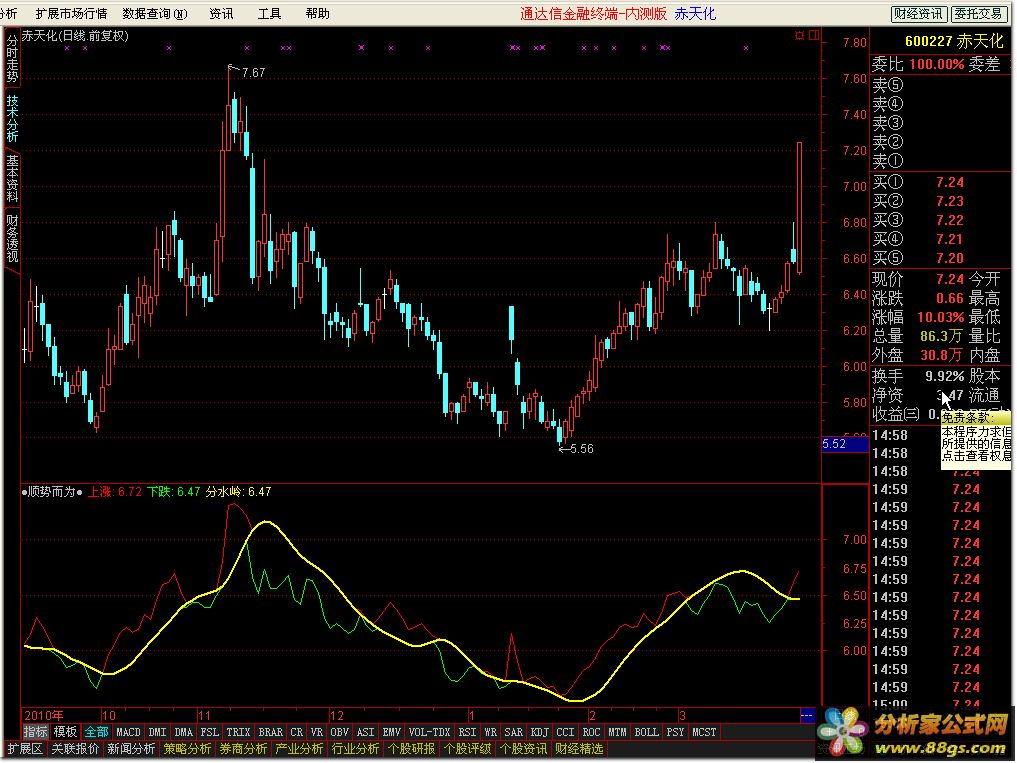This screenshot has width=1017, height=763.
Task: Switch indicator to CR
Action: click(296, 732)
